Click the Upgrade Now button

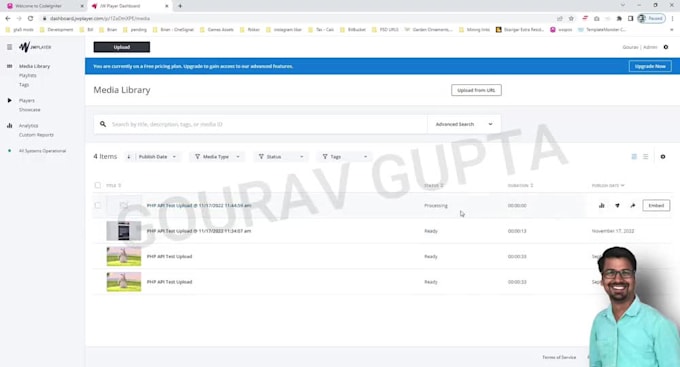(650, 66)
